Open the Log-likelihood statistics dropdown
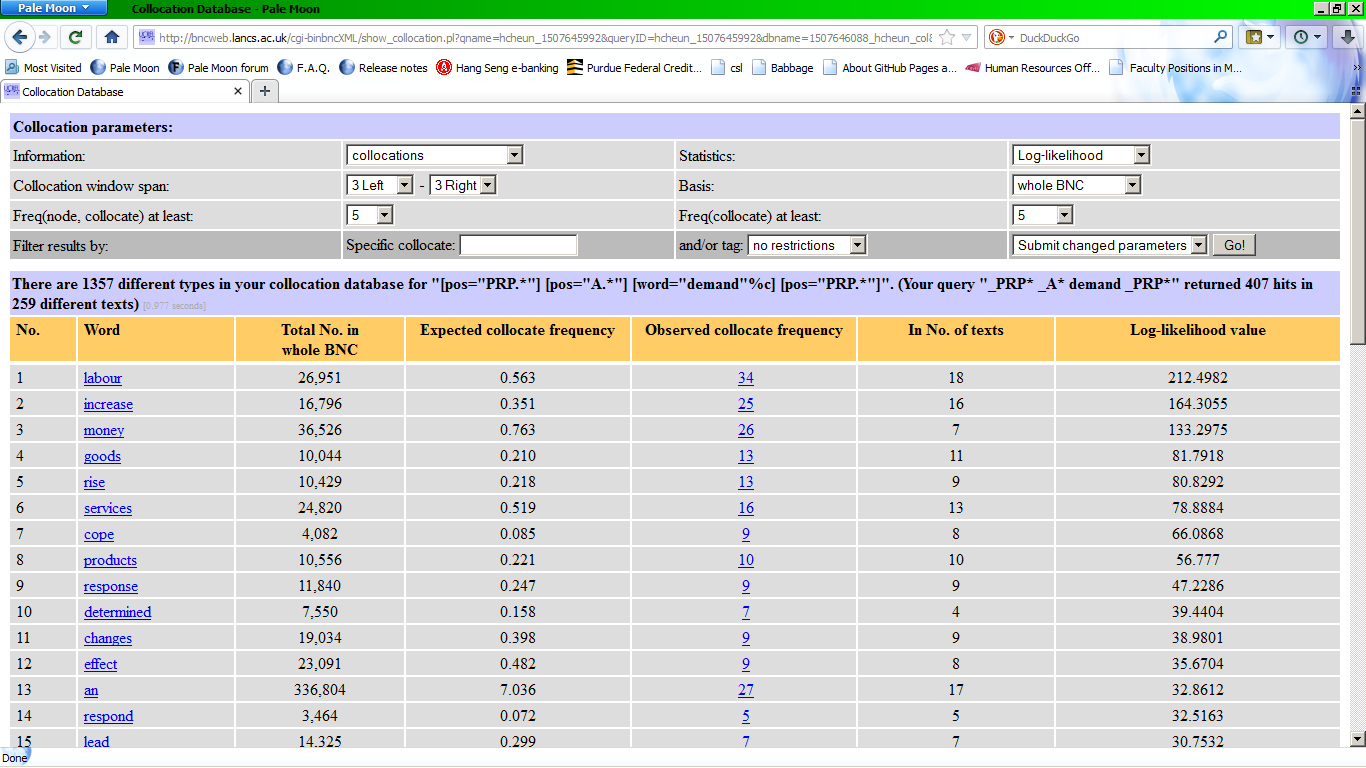 (x=1081, y=155)
